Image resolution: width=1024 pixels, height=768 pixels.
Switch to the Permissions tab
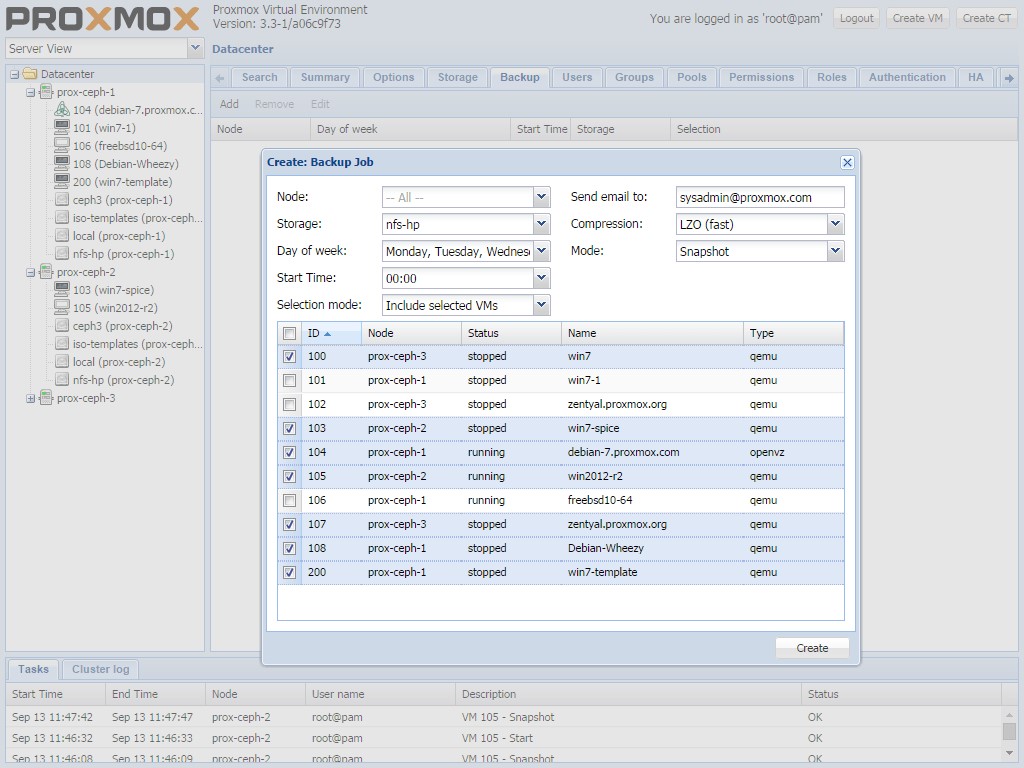click(761, 77)
